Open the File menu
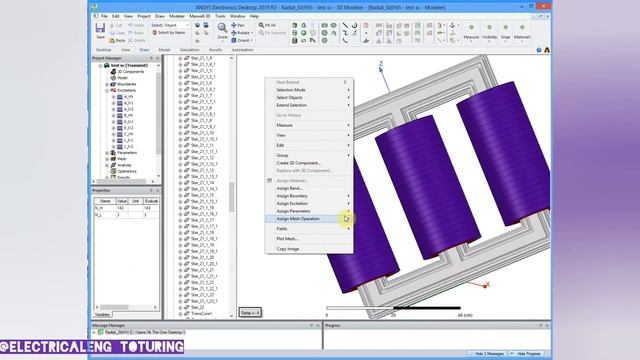640x360 pixels. [104, 16]
